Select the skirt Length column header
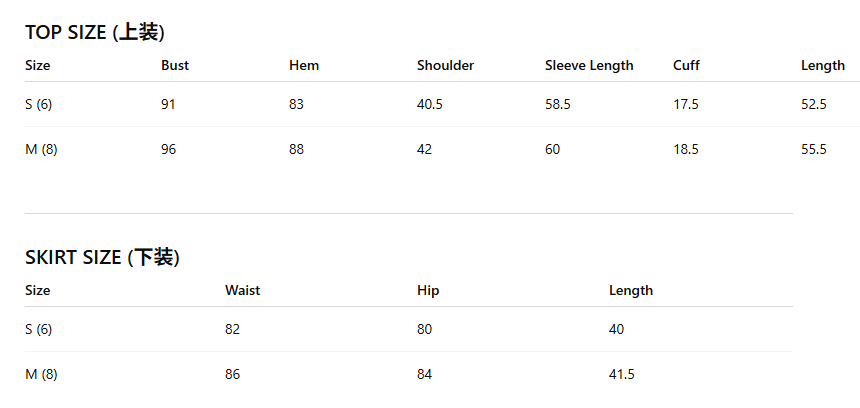Viewport: 860px width, 408px height. (x=631, y=290)
